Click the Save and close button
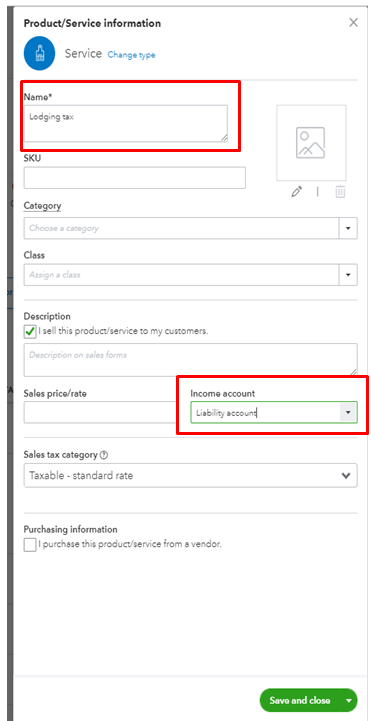Viewport: 371px width, 721px height. coord(300,700)
